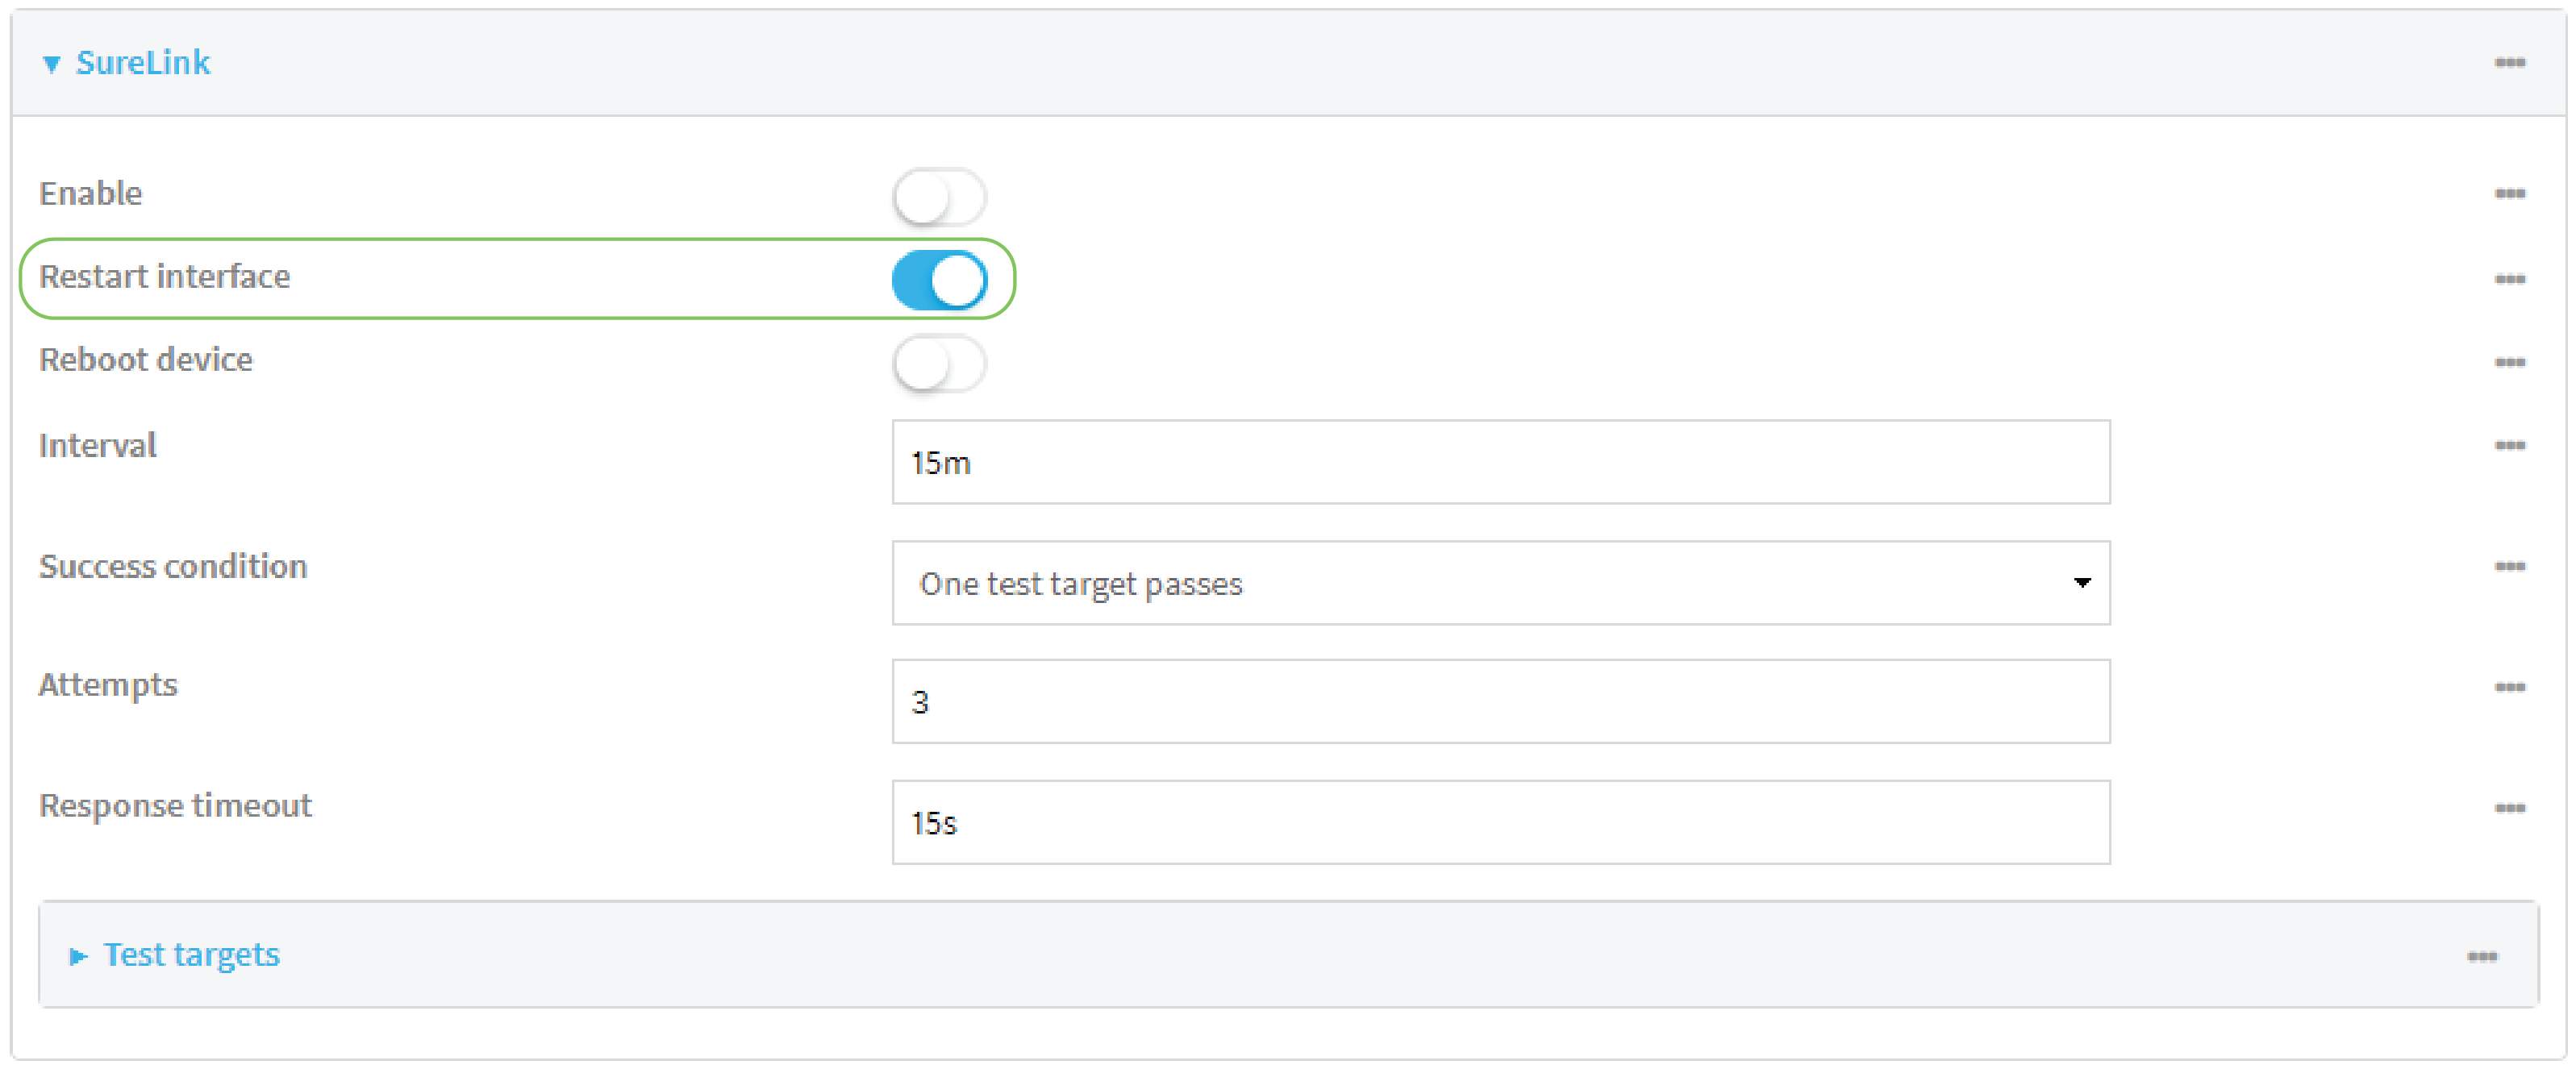Collapse the SureLink section arrow
The width and height of the screenshot is (2576, 1069).
(51, 64)
